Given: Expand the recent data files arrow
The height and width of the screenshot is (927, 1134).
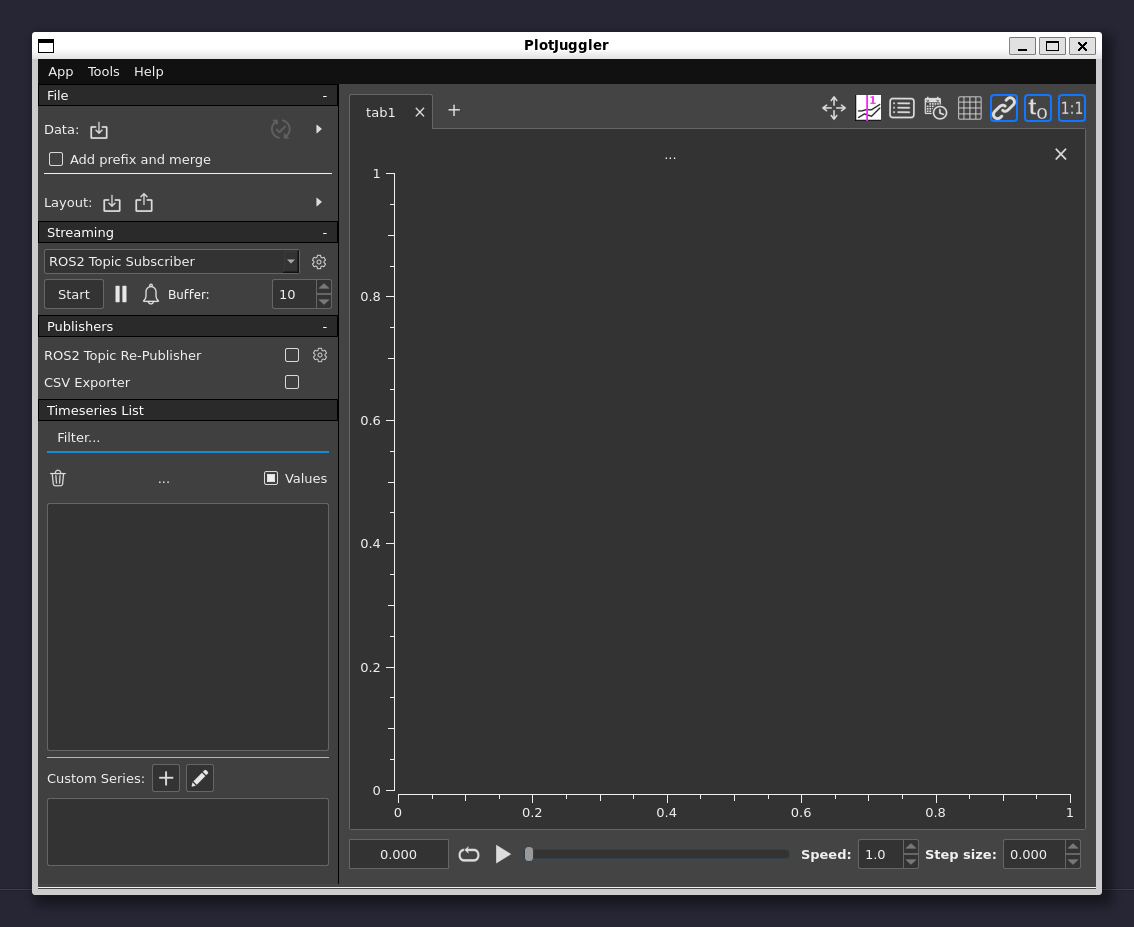Looking at the screenshot, I should tap(319, 129).
